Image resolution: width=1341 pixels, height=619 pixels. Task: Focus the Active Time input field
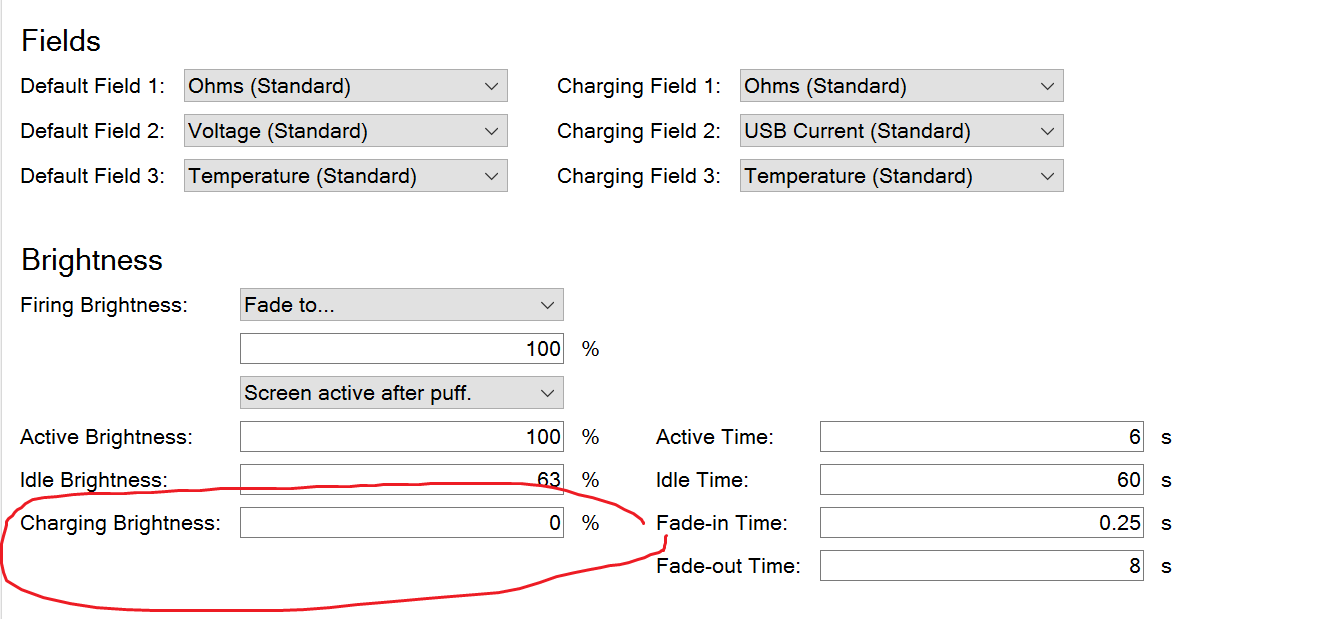tap(981, 437)
